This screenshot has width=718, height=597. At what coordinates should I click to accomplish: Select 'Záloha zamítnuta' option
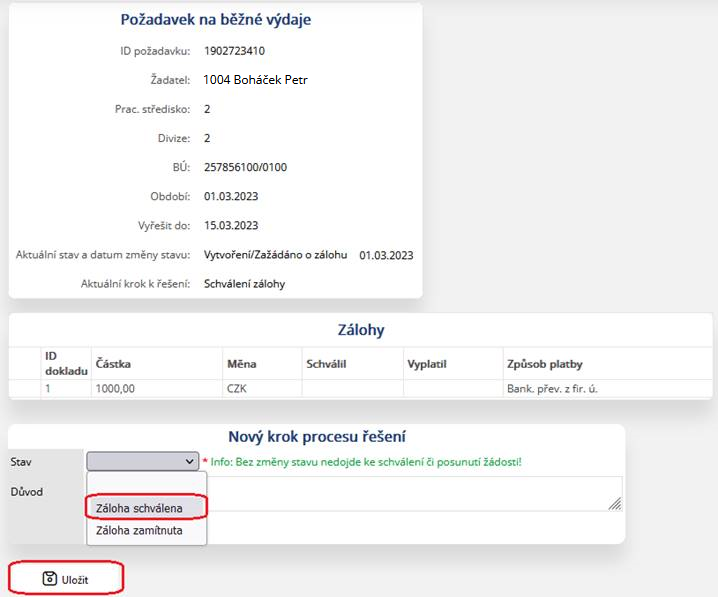[x=147, y=530]
